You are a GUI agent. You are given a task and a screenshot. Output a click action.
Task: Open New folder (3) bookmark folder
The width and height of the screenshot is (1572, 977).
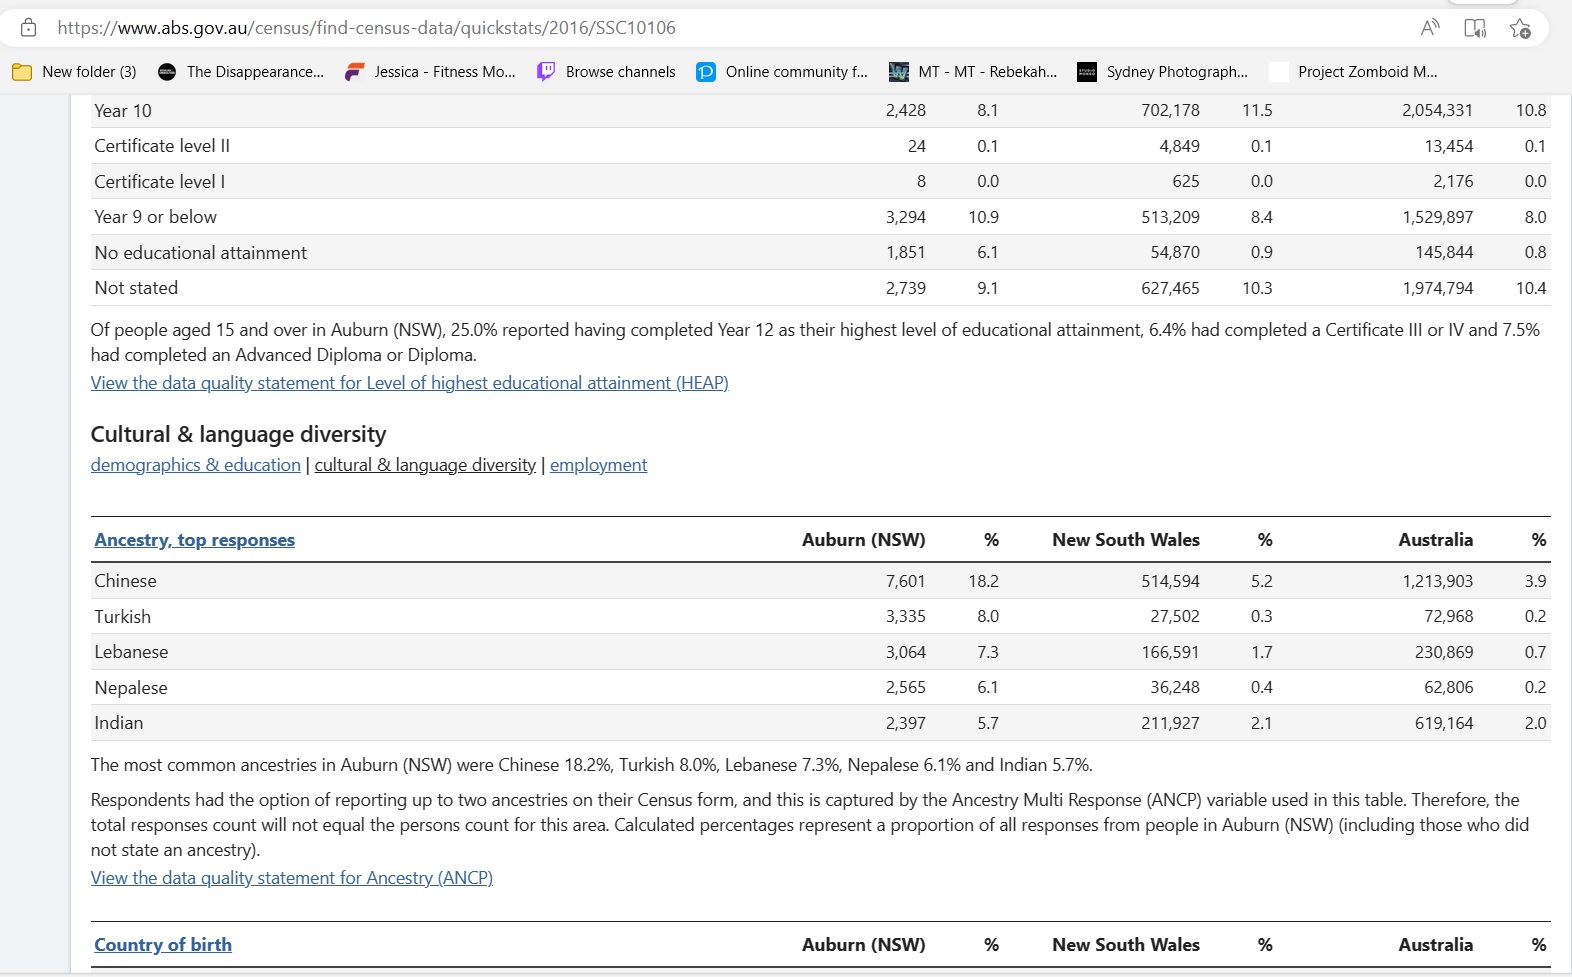click(74, 72)
